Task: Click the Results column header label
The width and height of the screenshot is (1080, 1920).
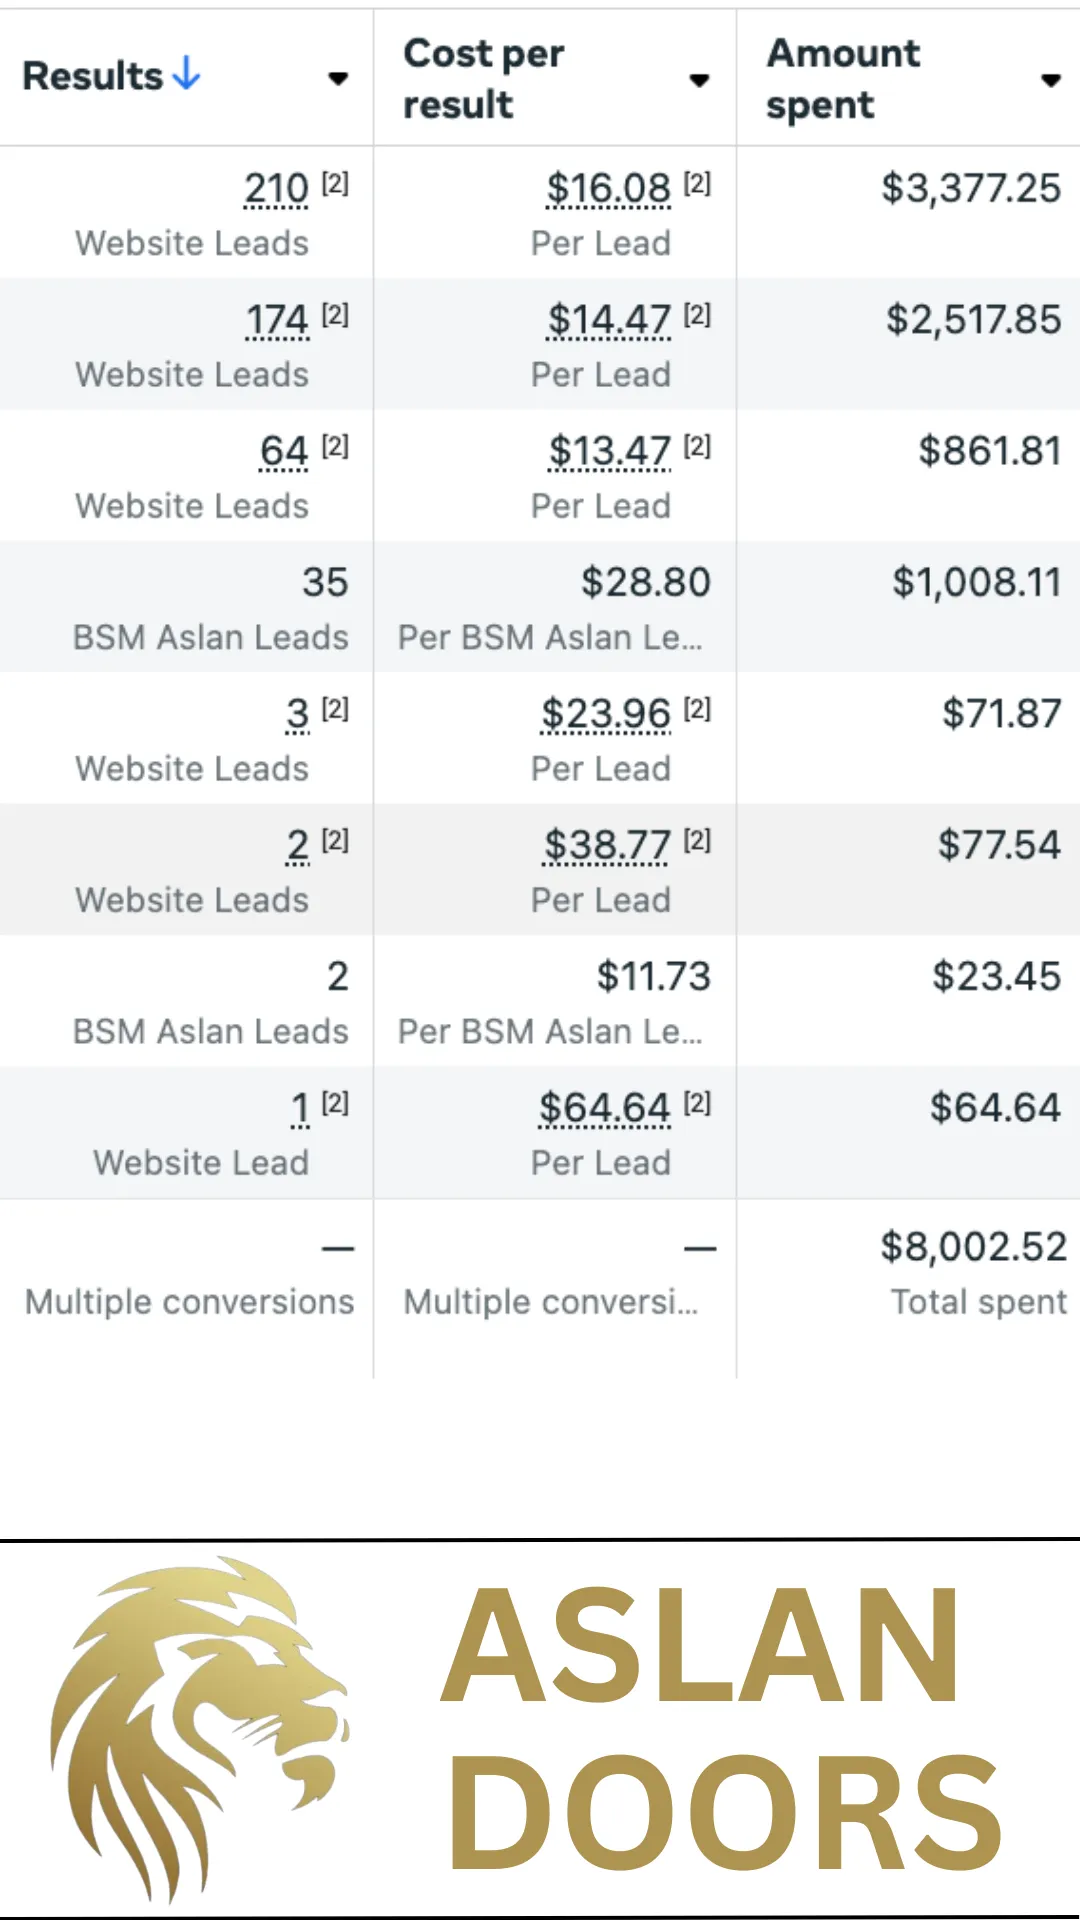Action: click(93, 76)
